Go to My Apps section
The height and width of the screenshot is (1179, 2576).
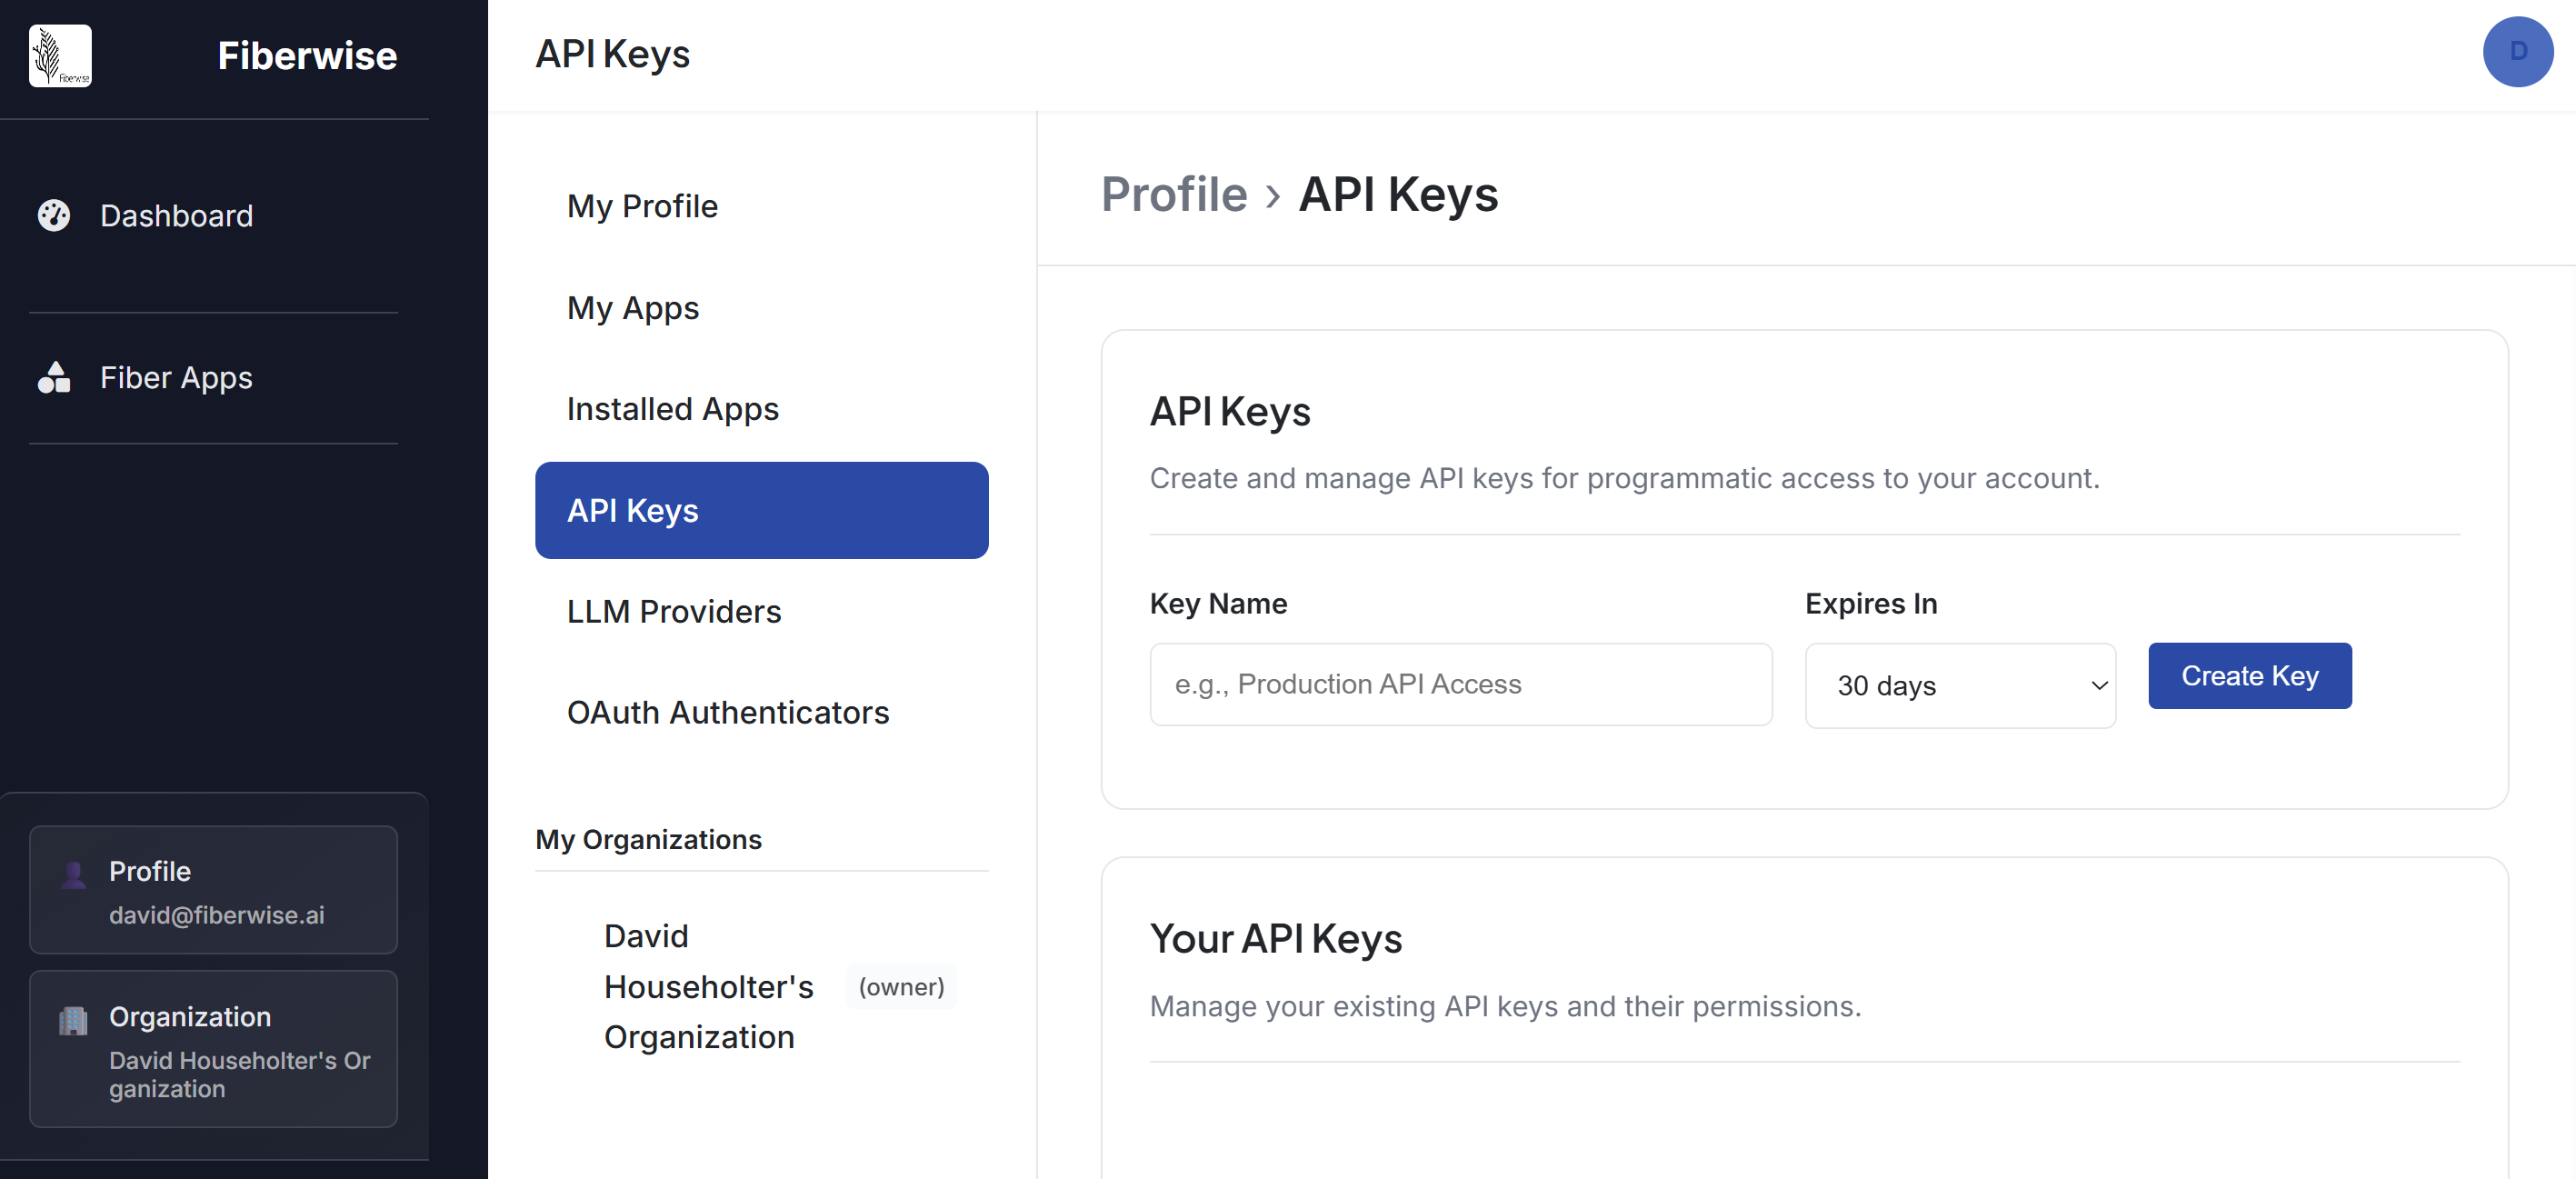(x=633, y=308)
